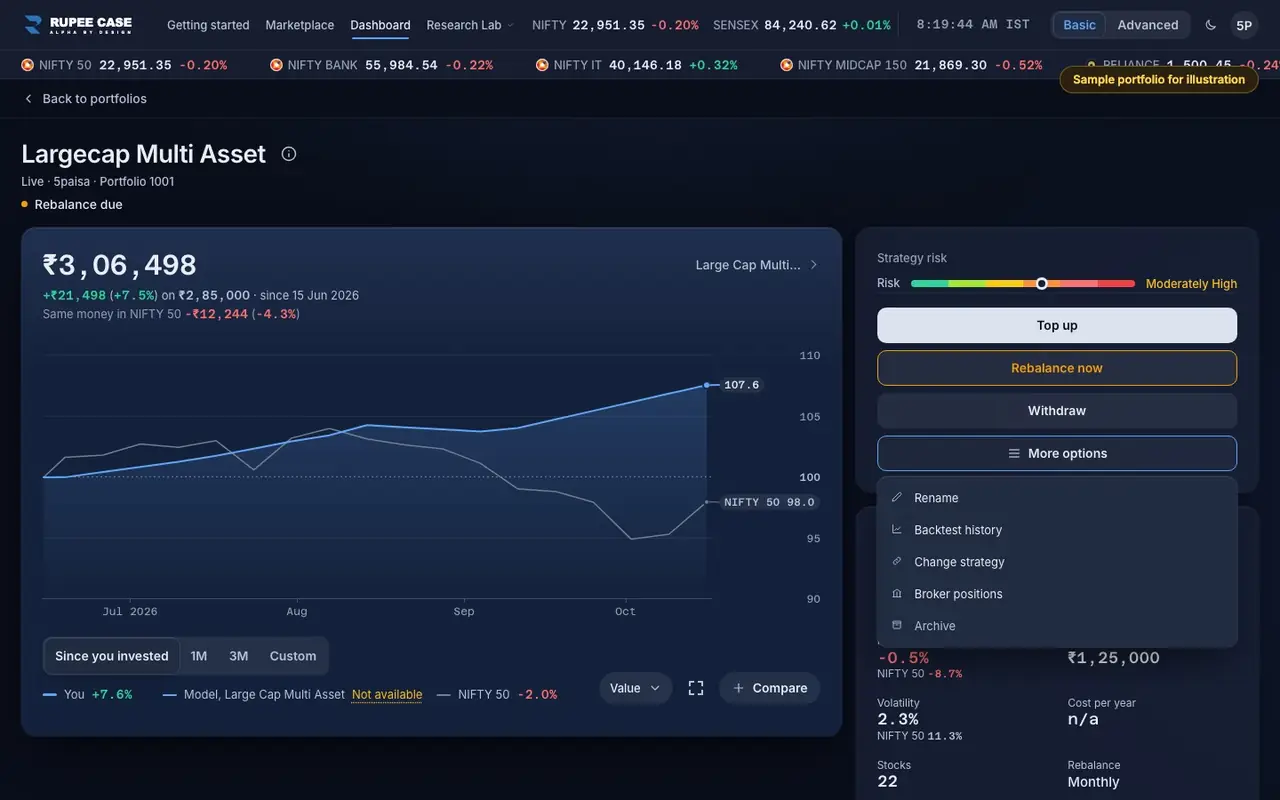Toggle dark mode moon icon
The image size is (1280, 800).
click(x=1211, y=25)
